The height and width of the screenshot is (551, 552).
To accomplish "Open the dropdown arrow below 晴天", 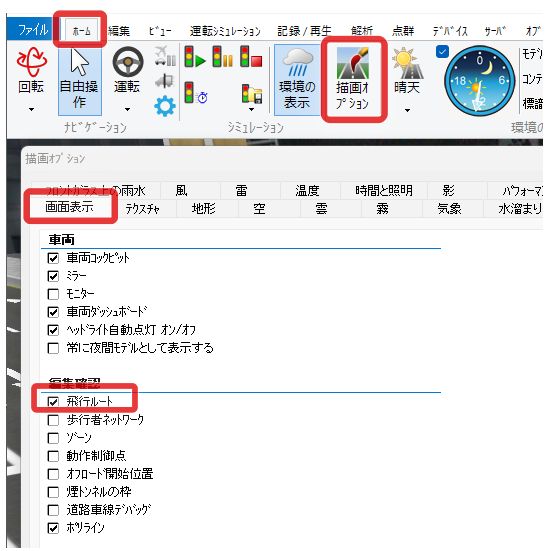I will [x=407, y=110].
